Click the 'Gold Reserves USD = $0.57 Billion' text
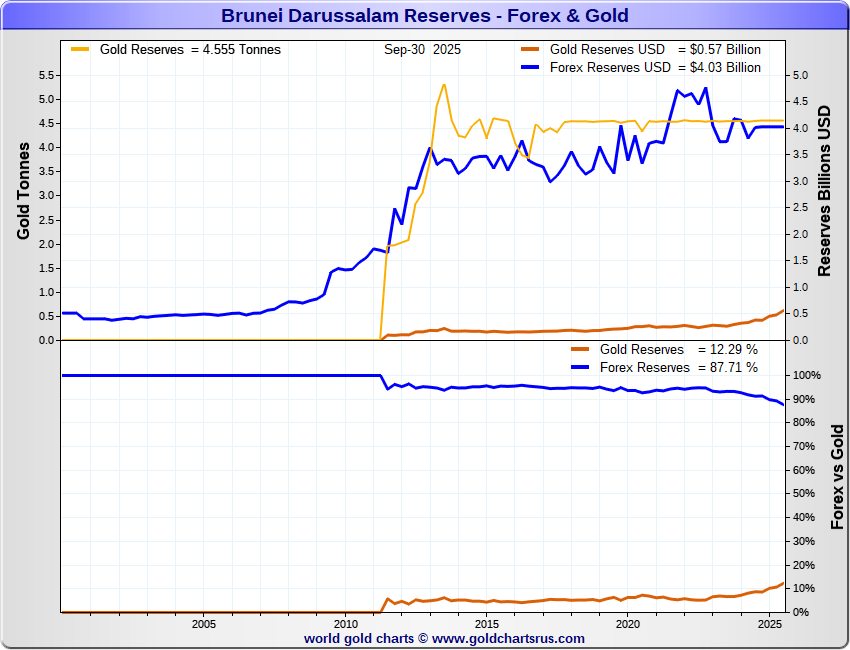This screenshot has height=650, width=850. (655, 49)
